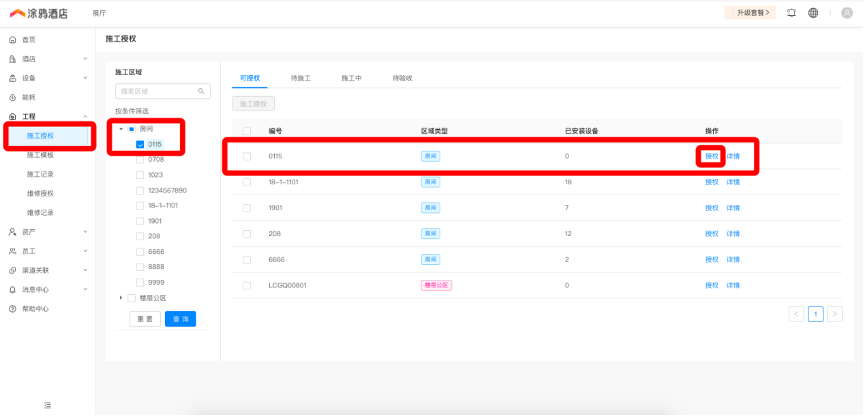Collapse the 房间 tree node arrow
864x416 pixels.
121,129
